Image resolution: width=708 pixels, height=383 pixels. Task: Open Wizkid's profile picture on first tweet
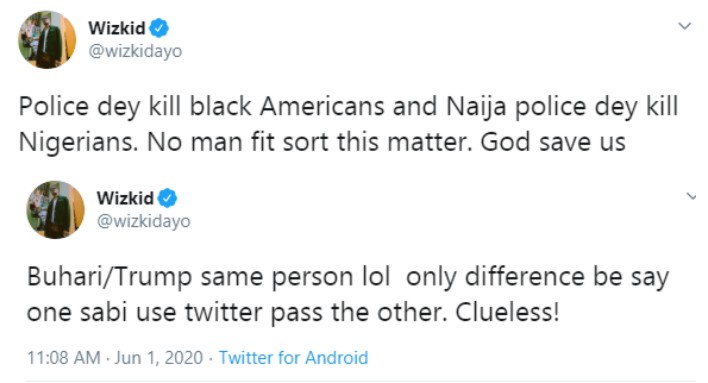47,40
